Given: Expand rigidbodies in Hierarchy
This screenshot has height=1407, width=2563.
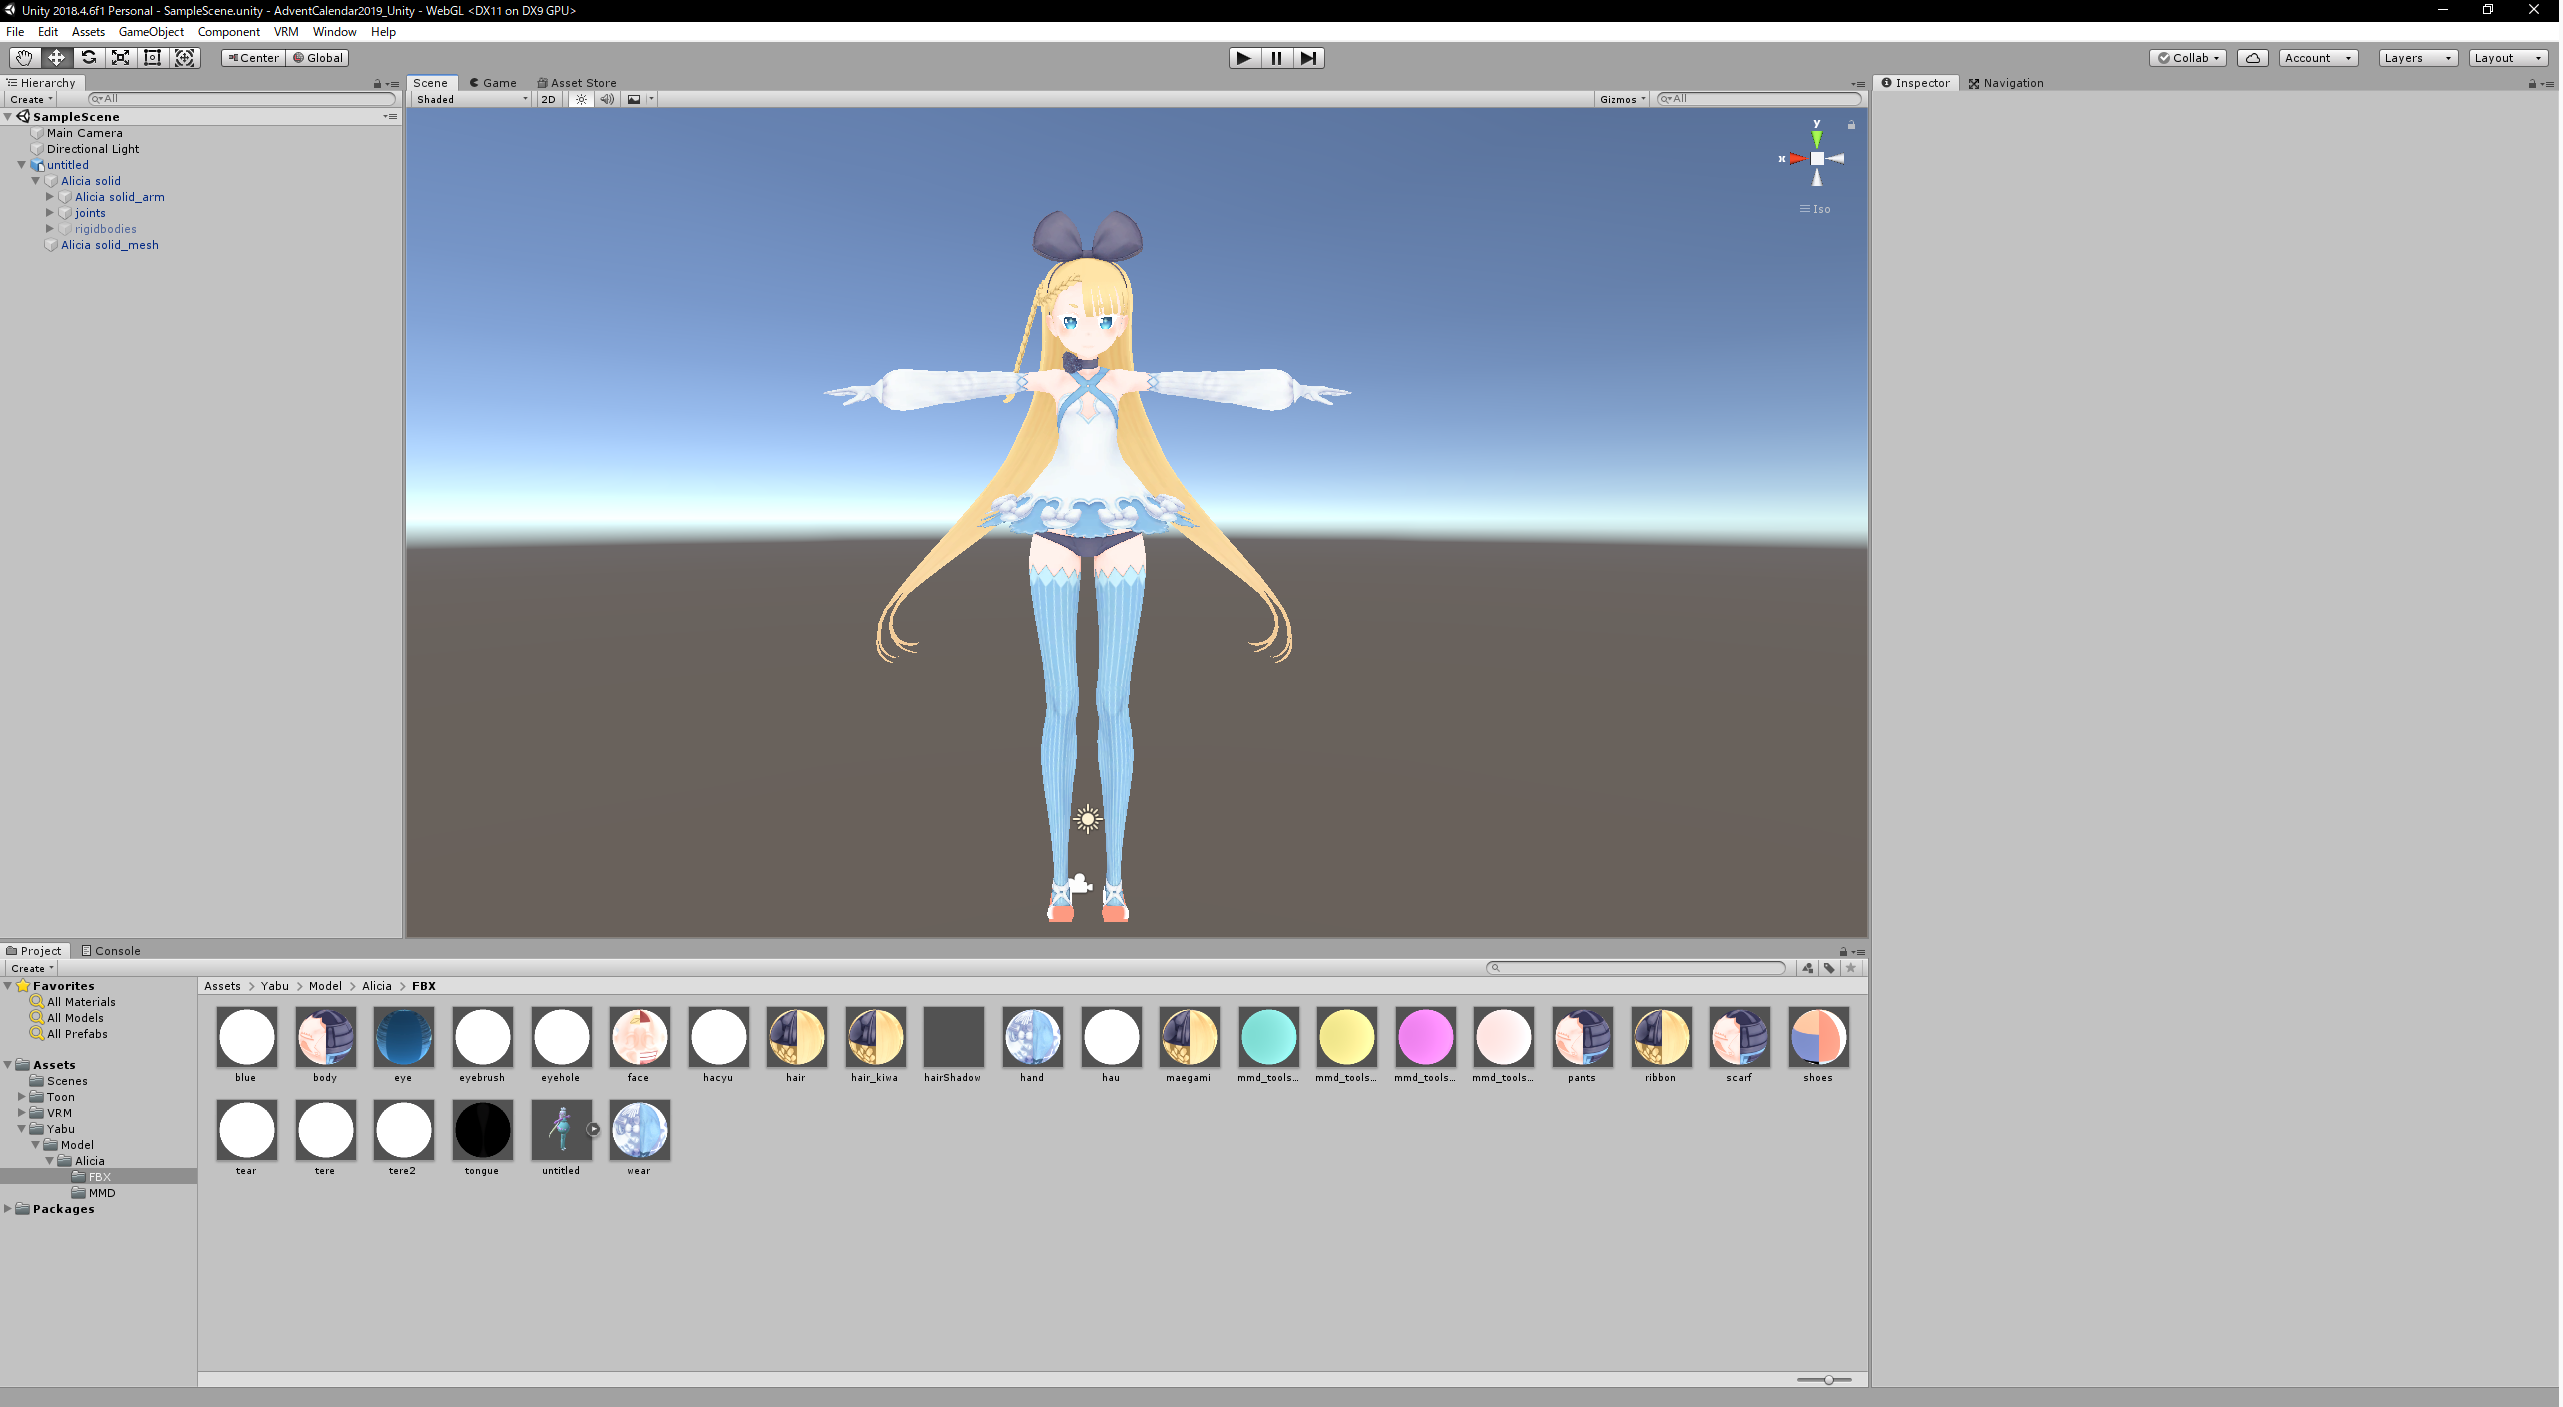Looking at the screenshot, I should click(49, 229).
